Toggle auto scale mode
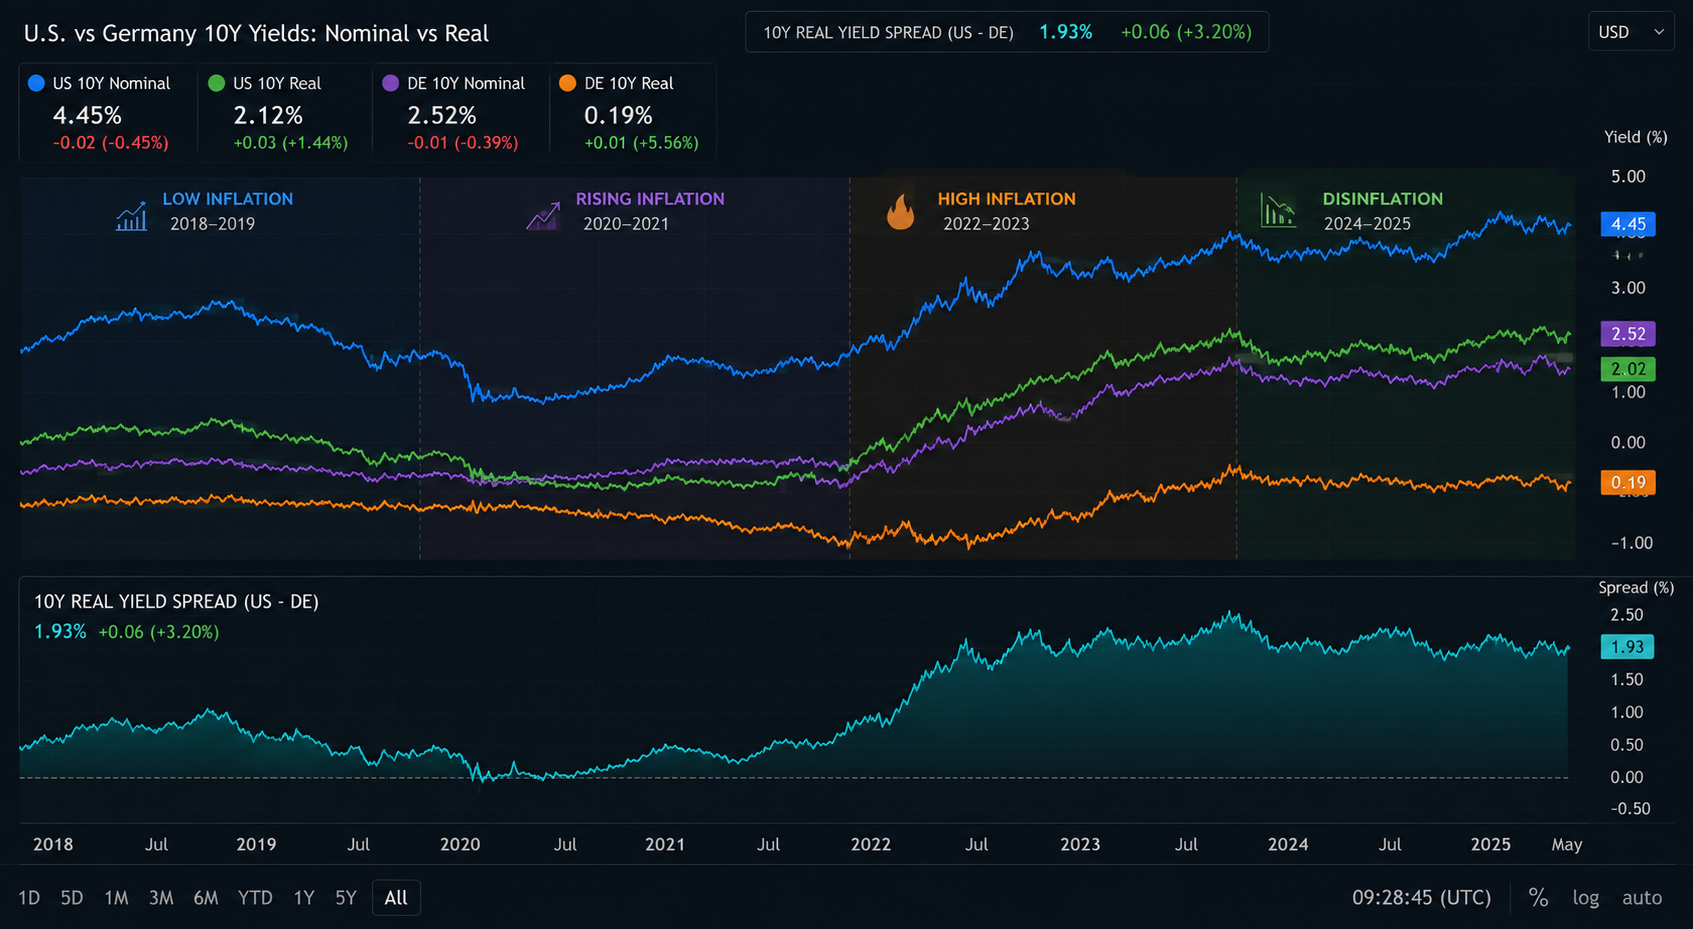The image size is (1693, 929). [1642, 898]
